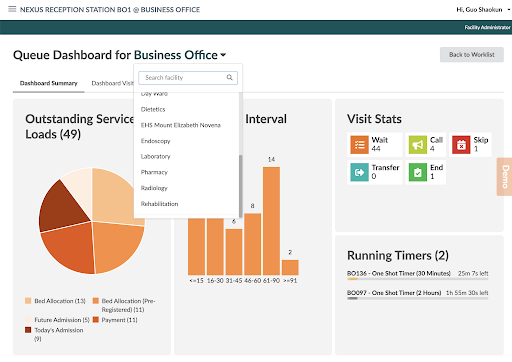The height and width of the screenshot is (362, 512).
Task: Click the facility list scrollbar
Action: 240,186
